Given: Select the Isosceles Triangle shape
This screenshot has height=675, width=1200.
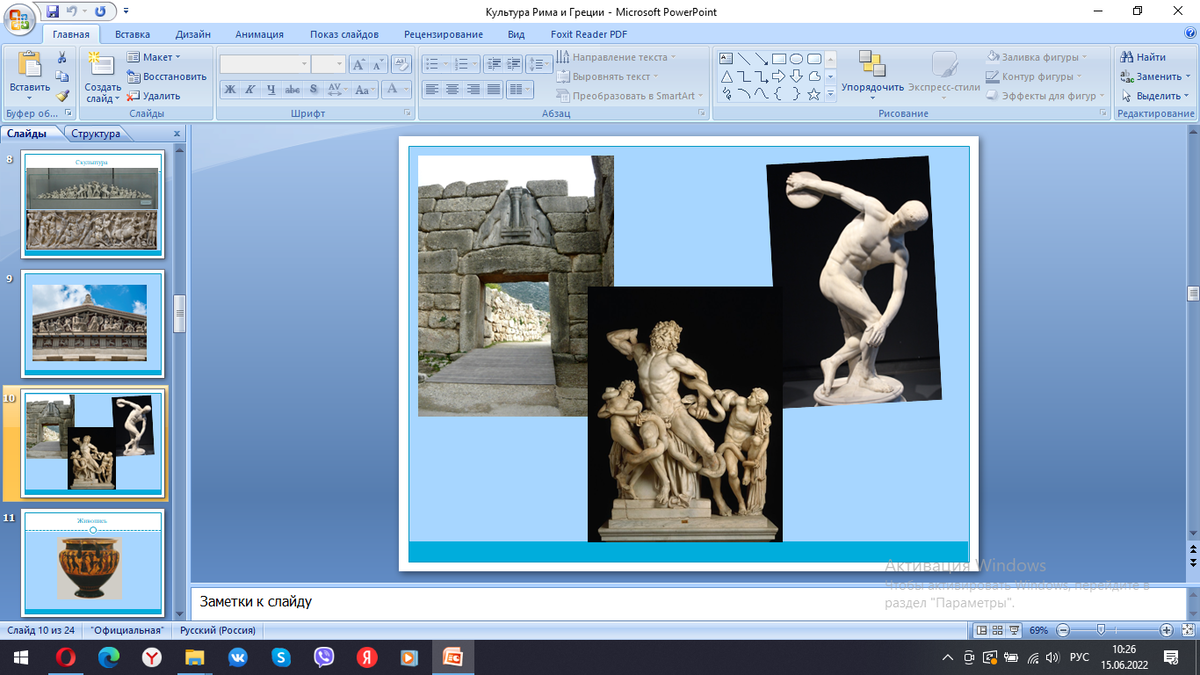Looking at the screenshot, I should click(x=727, y=76).
